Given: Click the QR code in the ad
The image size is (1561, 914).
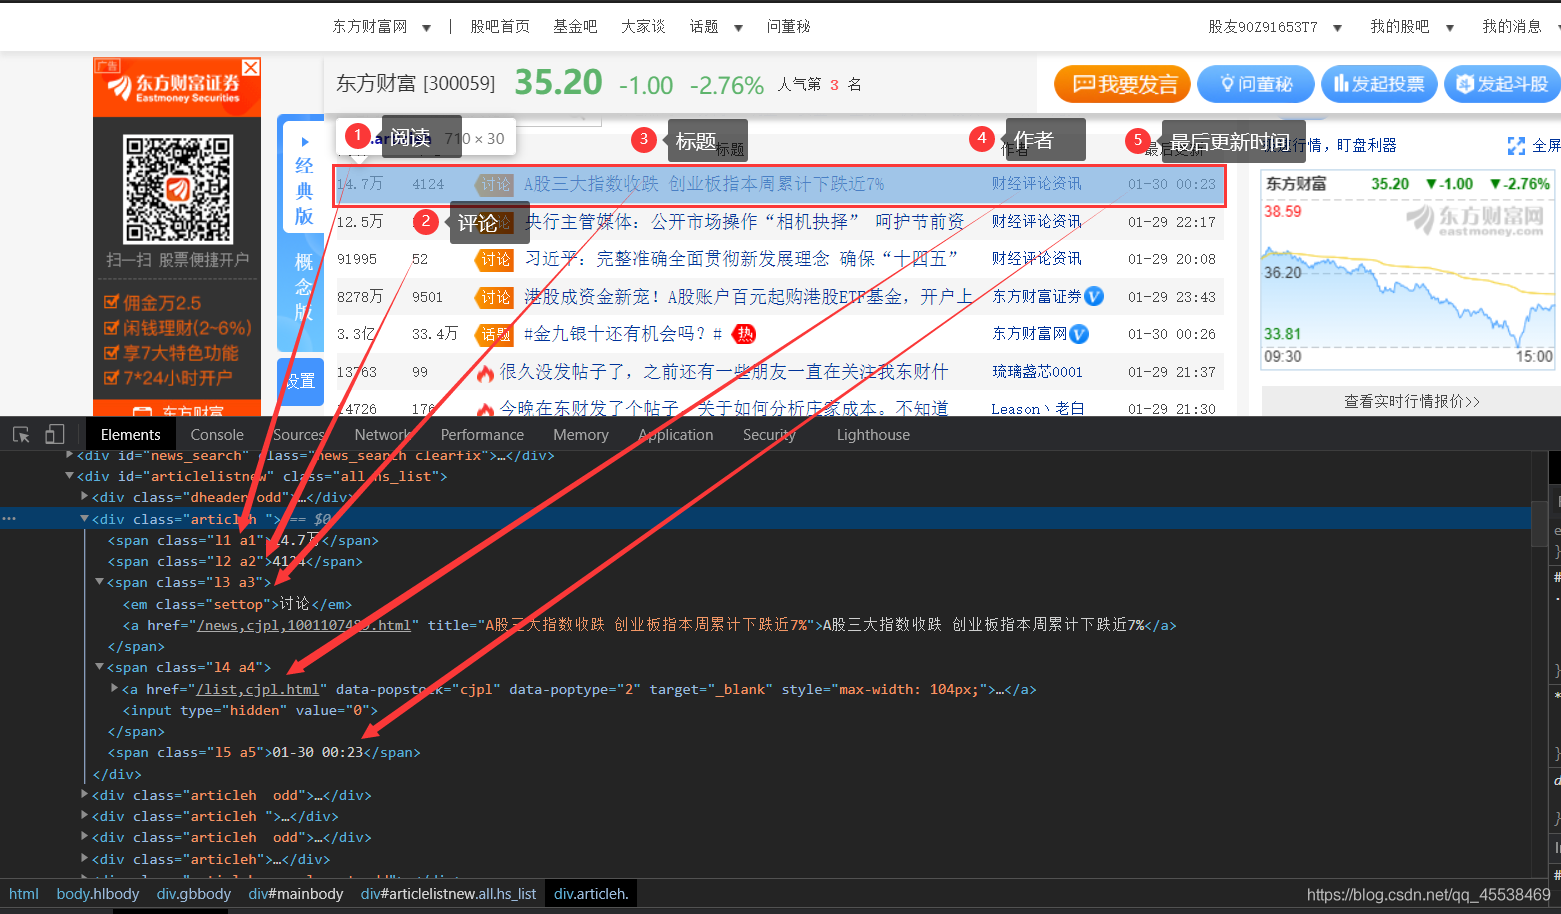Looking at the screenshot, I should pyautogui.click(x=178, y=189).
